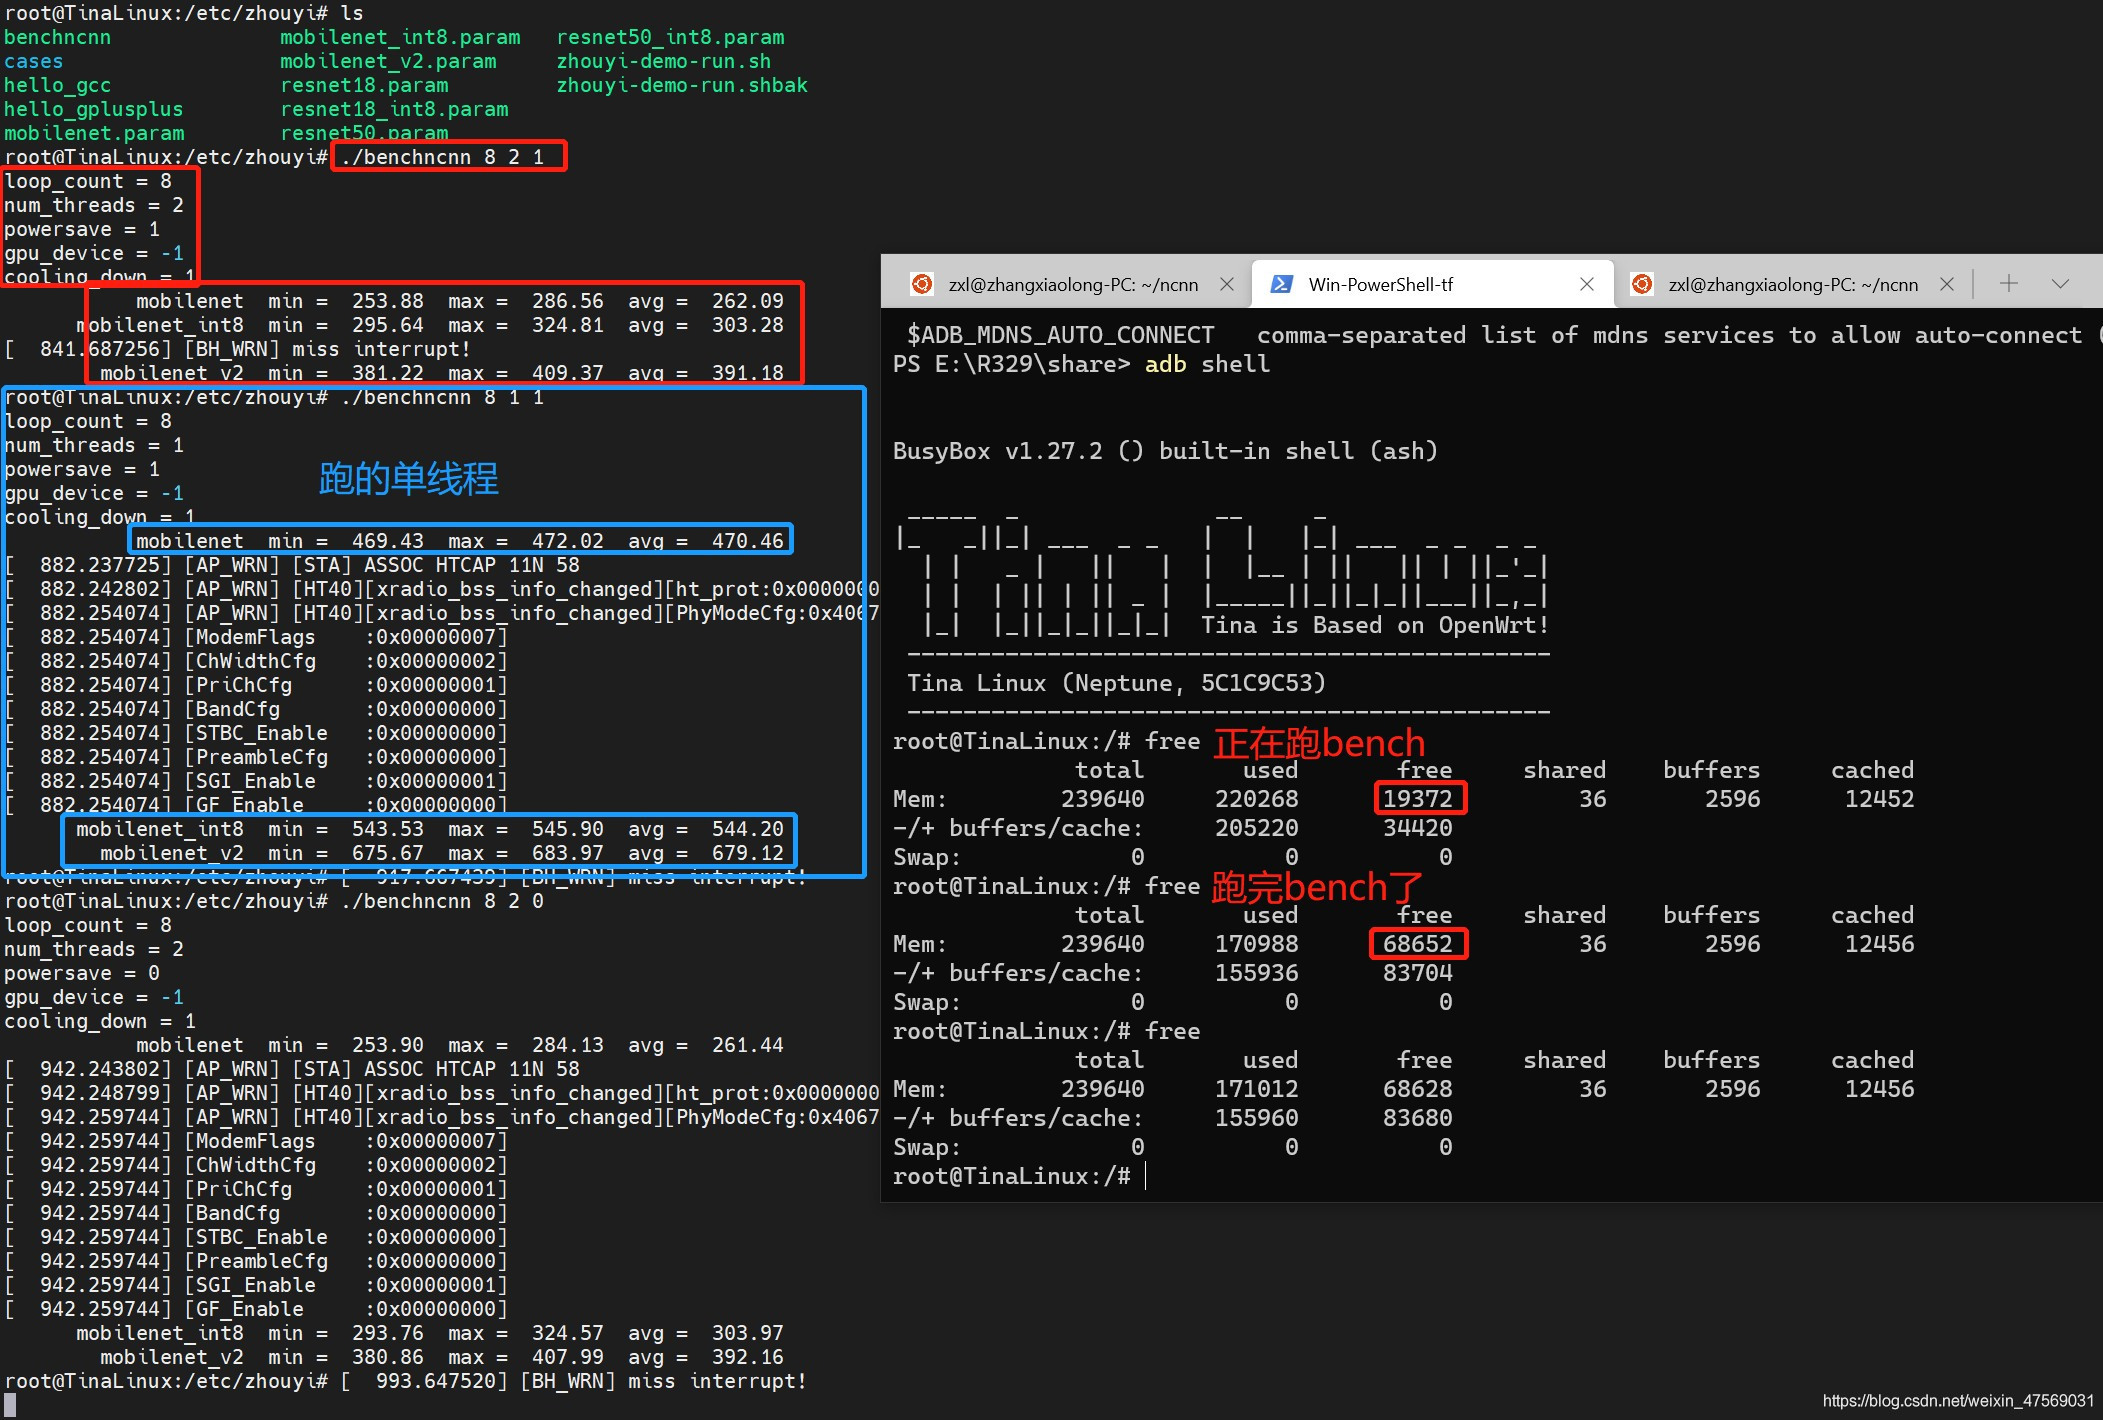Select the Win-PowerShell-tf tab
The image size is (2103, 1420).
tap(1380, 284)
